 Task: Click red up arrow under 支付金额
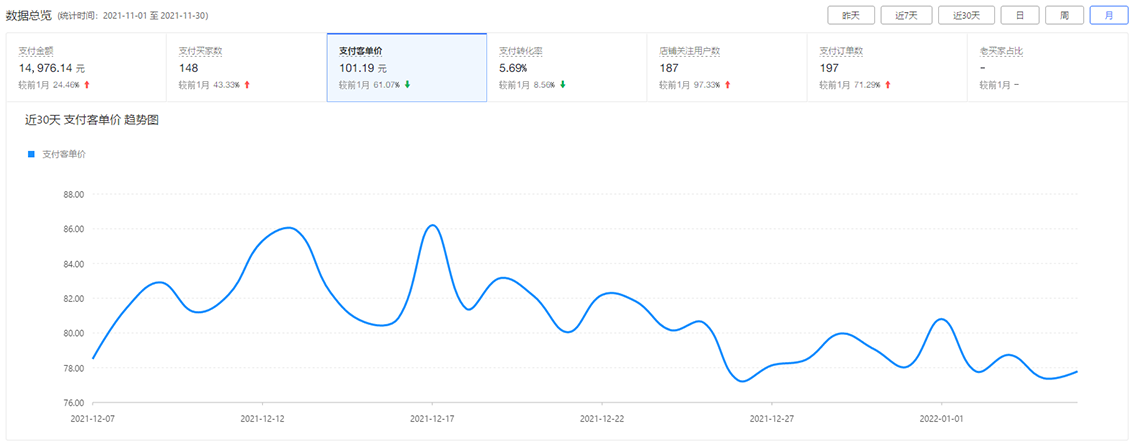click(87, 85)
